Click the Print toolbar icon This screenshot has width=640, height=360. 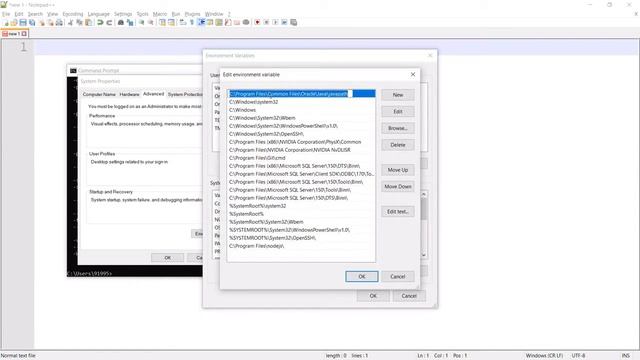[x=59, y=22]
